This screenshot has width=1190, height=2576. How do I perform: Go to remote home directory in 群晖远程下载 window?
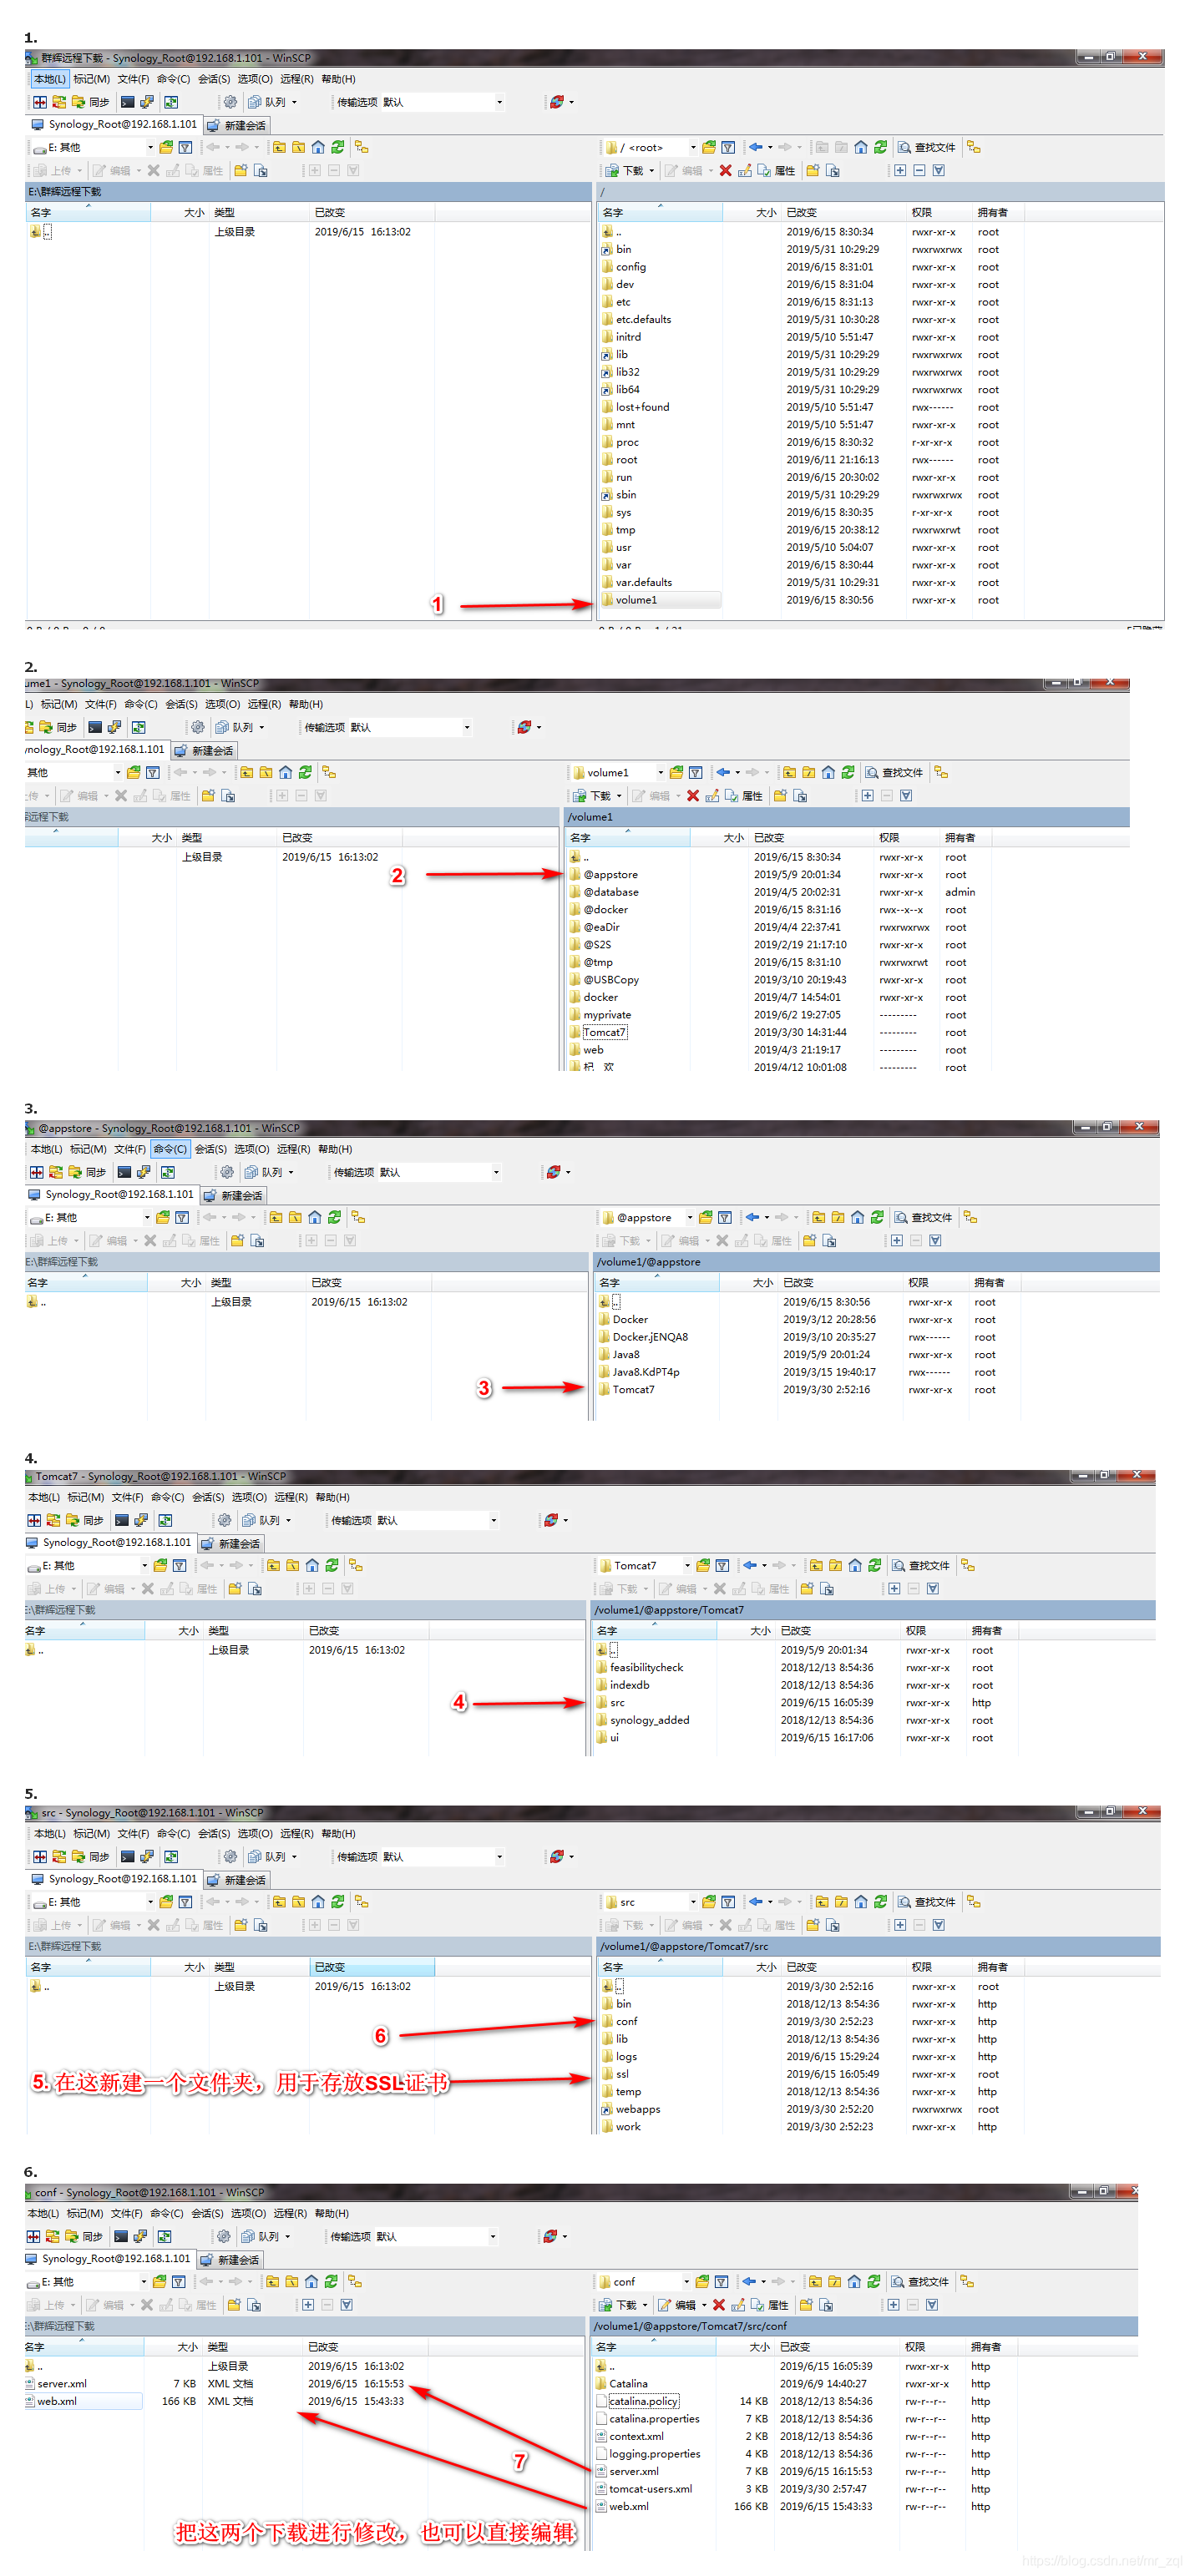pos(861,147)
